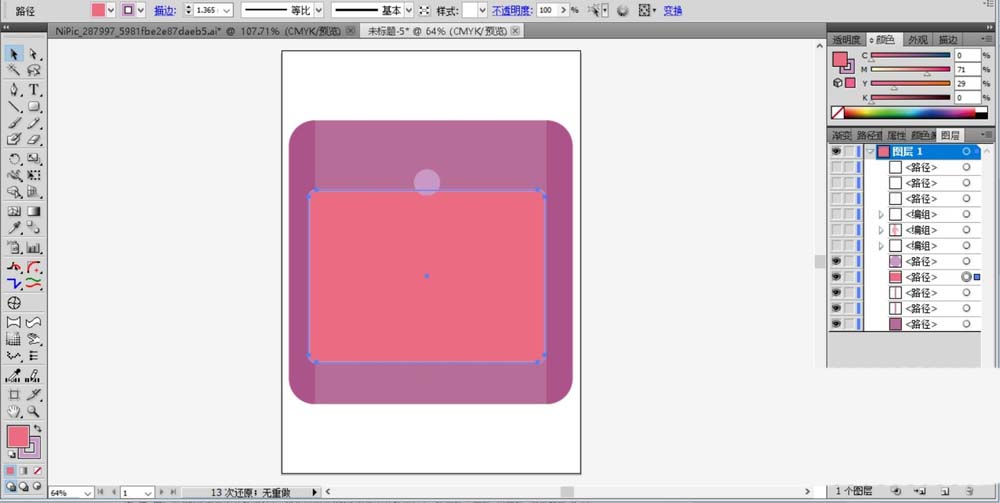Click the 不透明度 link in control bar
Image resolution: width=1000 pixels, height=503 pixels.
(511, 10)
